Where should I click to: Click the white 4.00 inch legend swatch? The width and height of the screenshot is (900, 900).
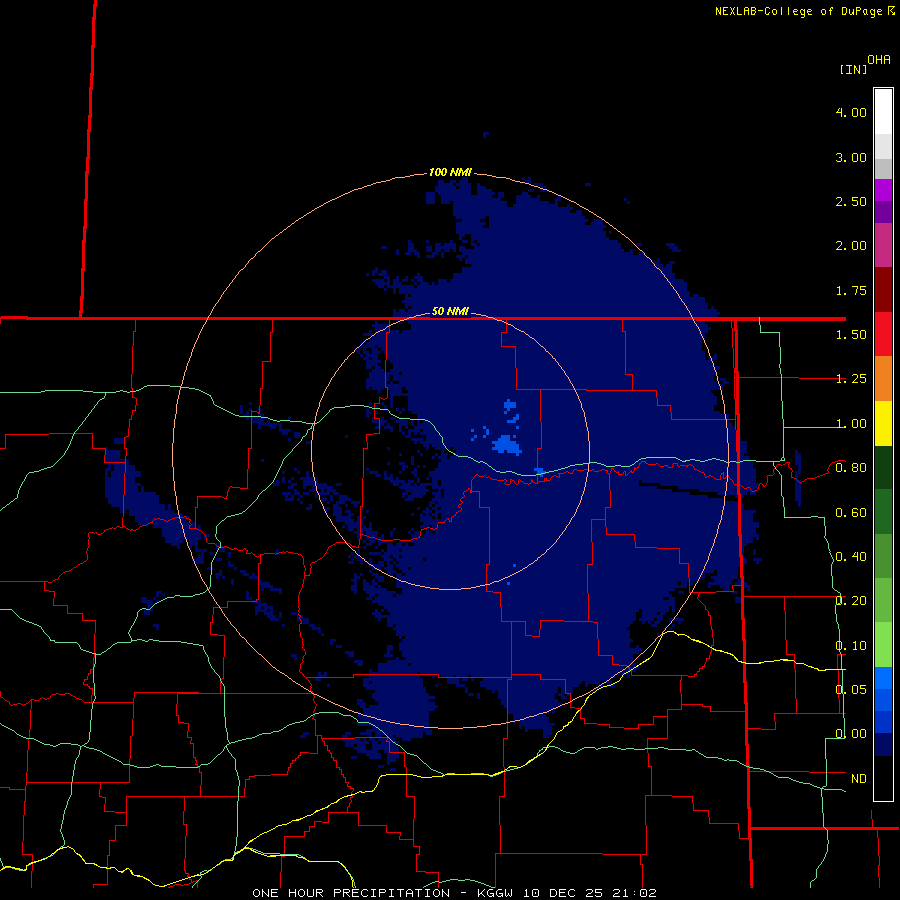click(x=883, y=111)
